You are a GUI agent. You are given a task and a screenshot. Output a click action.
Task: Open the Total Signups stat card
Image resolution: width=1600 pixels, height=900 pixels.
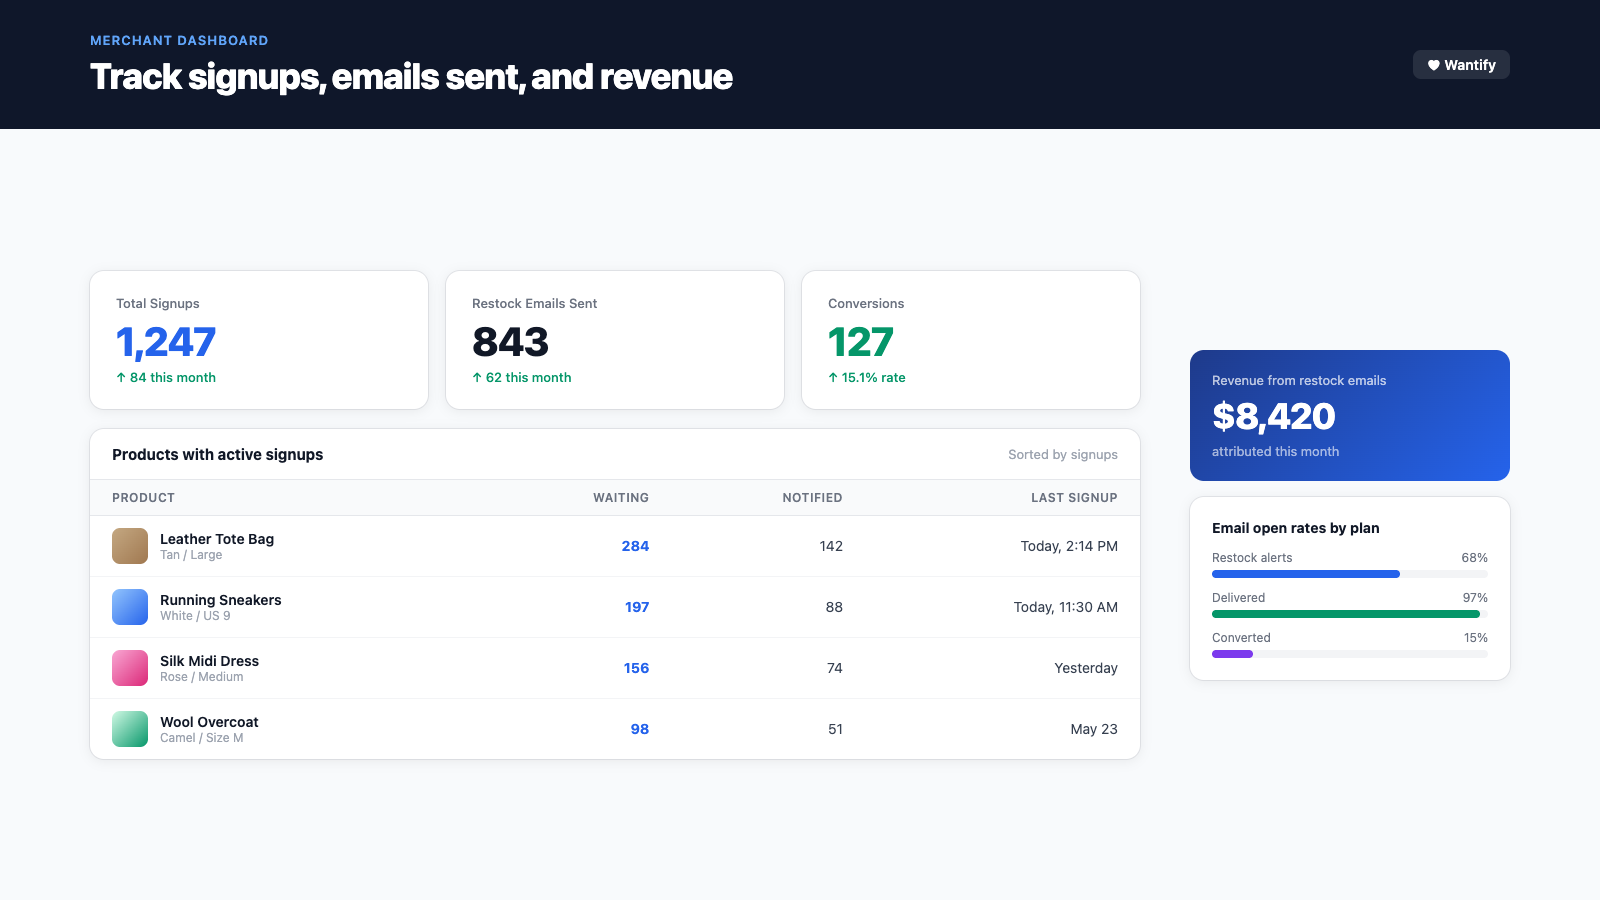(259, 340)
